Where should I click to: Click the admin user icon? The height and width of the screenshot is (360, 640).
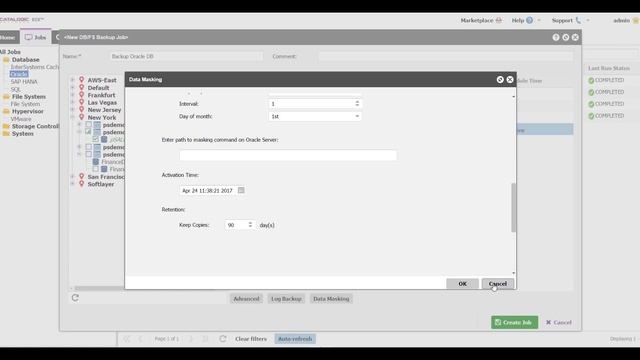636,20
